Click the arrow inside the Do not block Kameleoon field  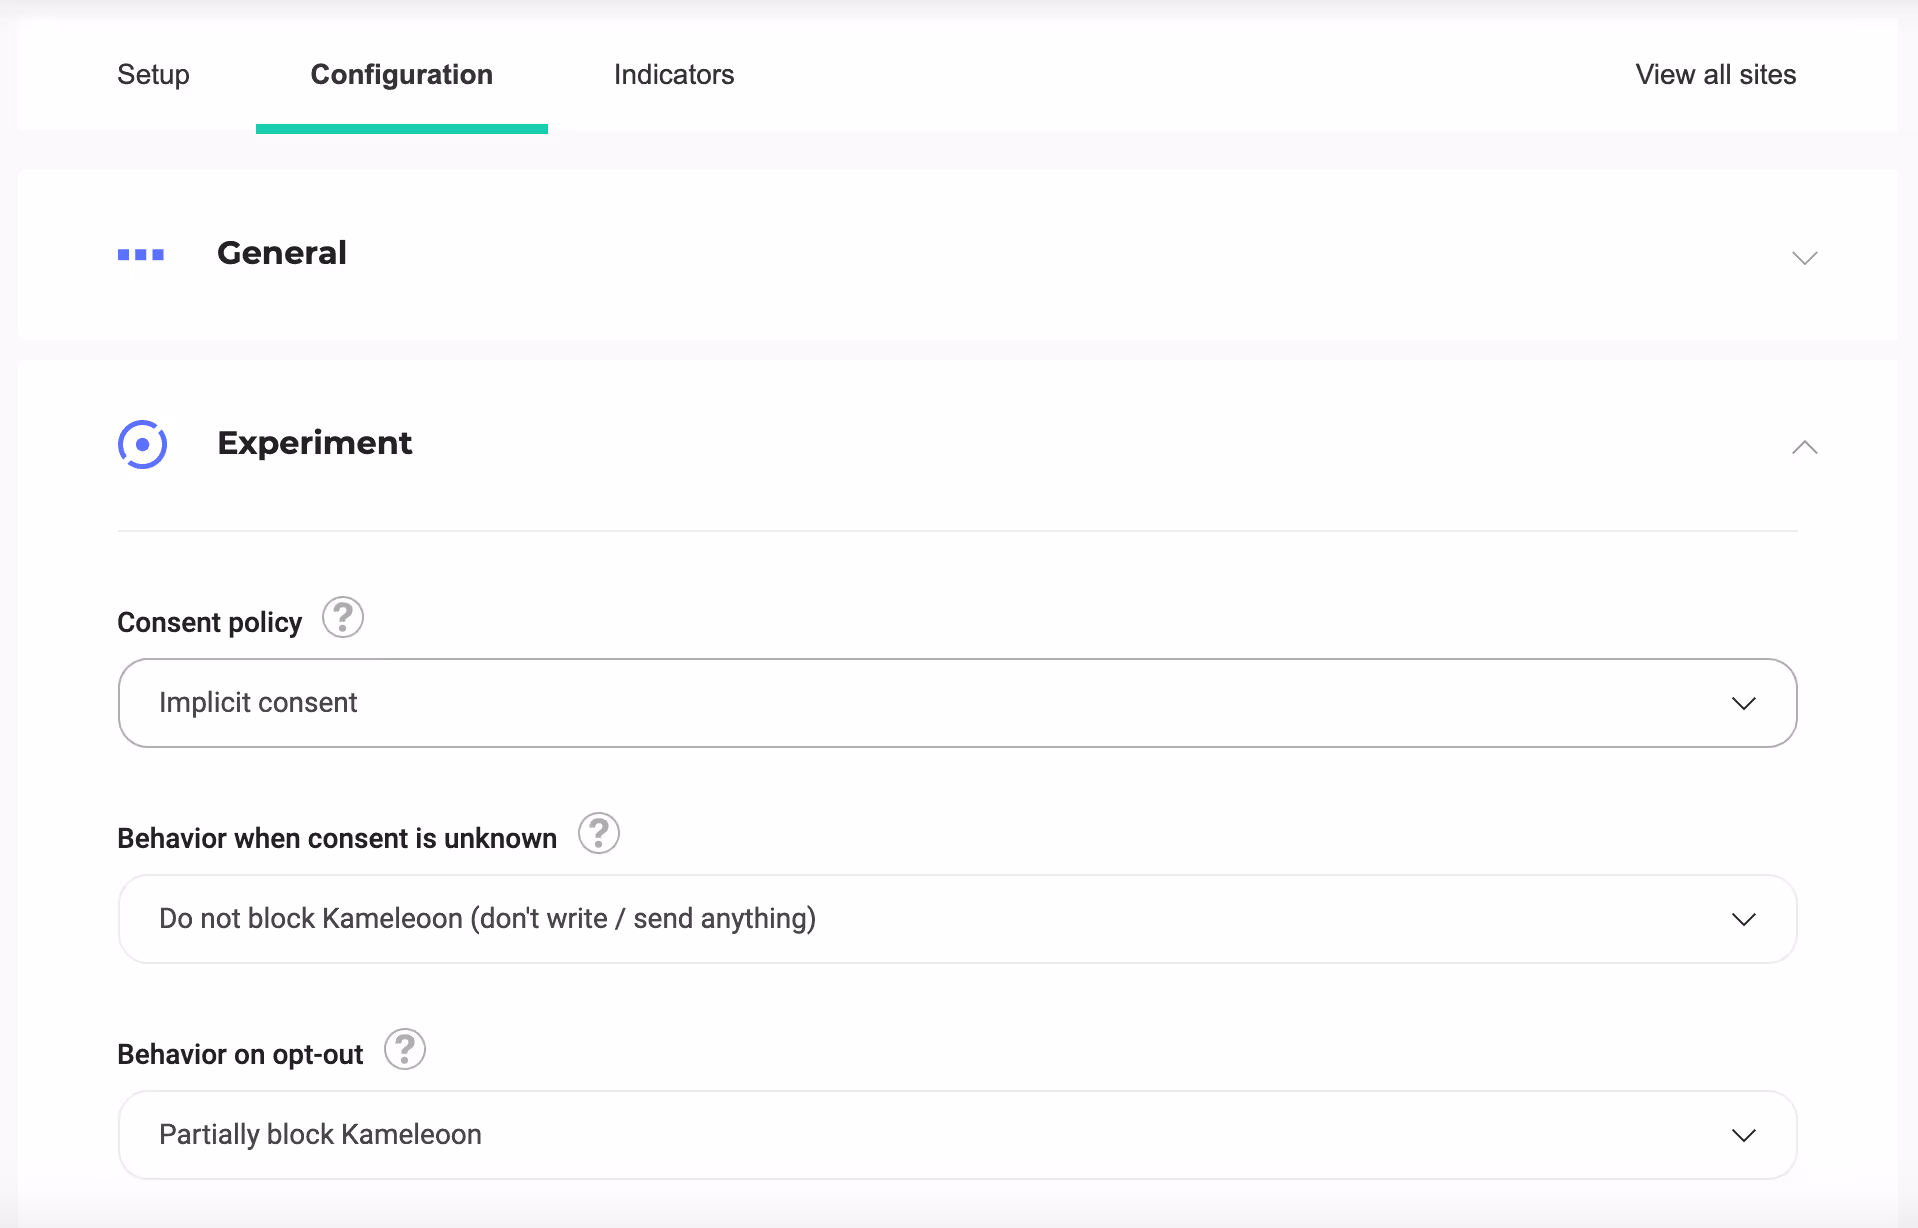(1744, 919)
